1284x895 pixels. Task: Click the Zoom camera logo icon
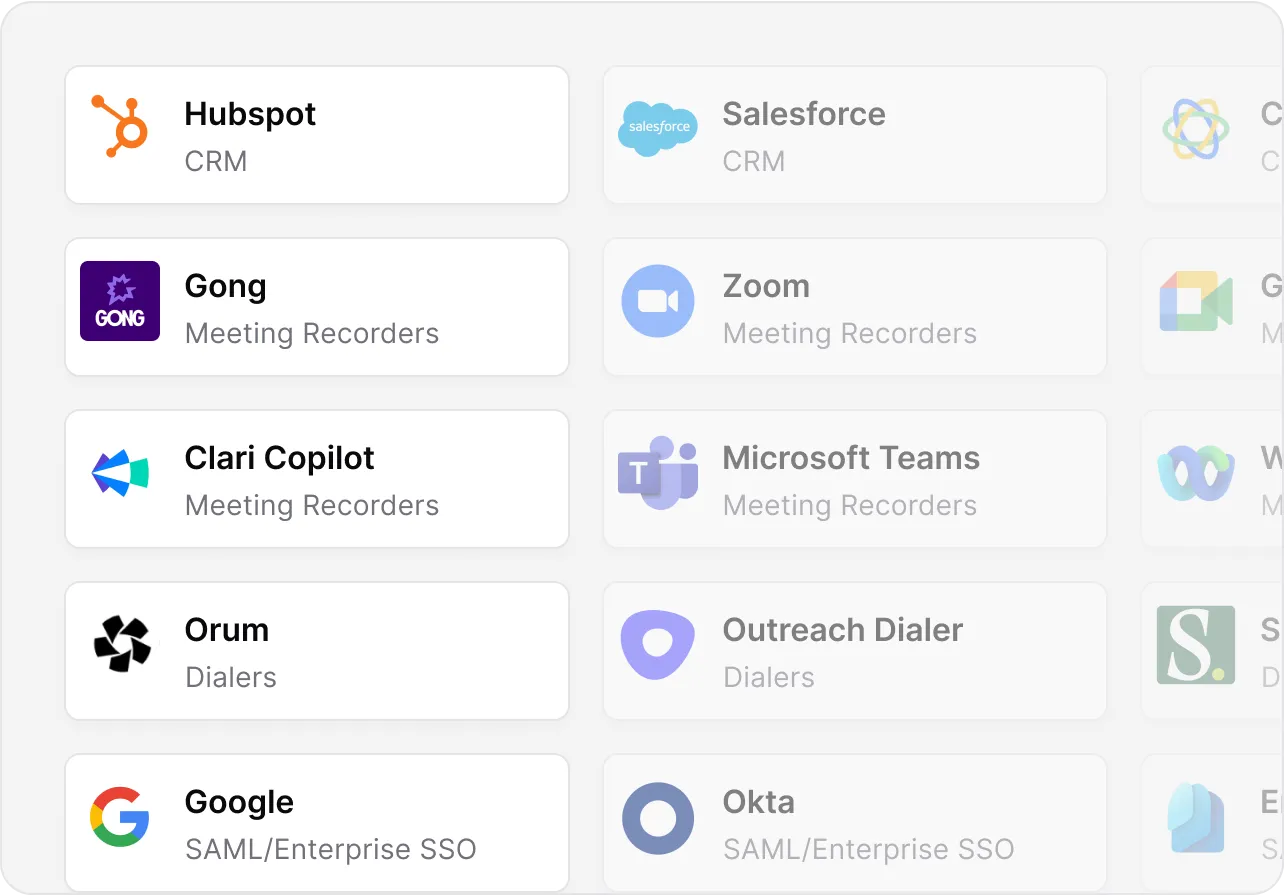tap(658, 301)
